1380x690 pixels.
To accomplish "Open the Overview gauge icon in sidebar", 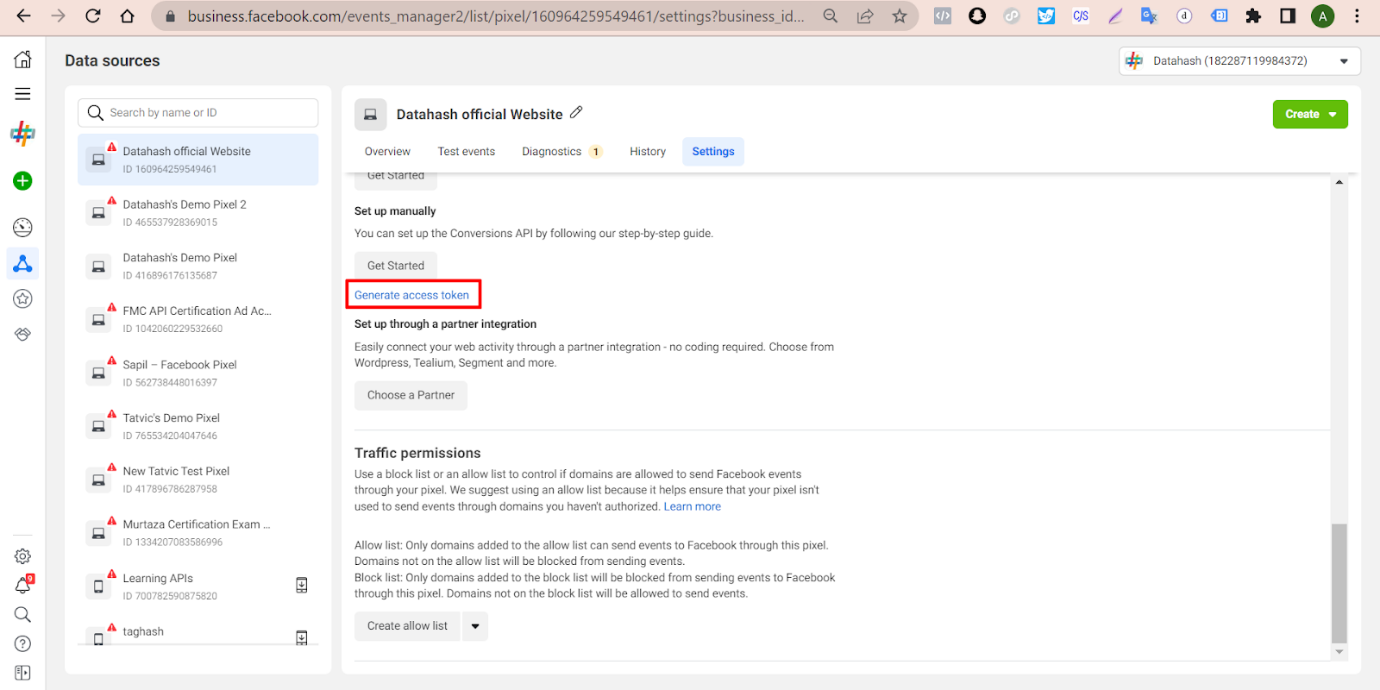I will (x=22, y=227).
